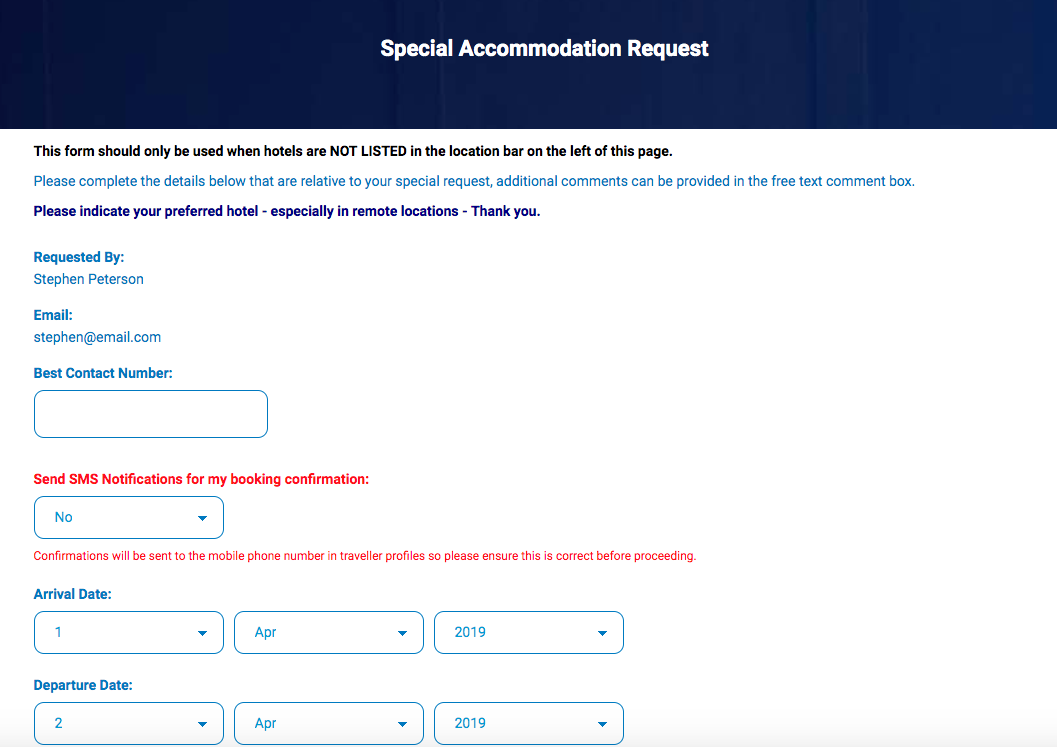This screenshot has height=747, width=1057.
Task: Open the Arrival Date year dropdown
Action: pos(529,632)
